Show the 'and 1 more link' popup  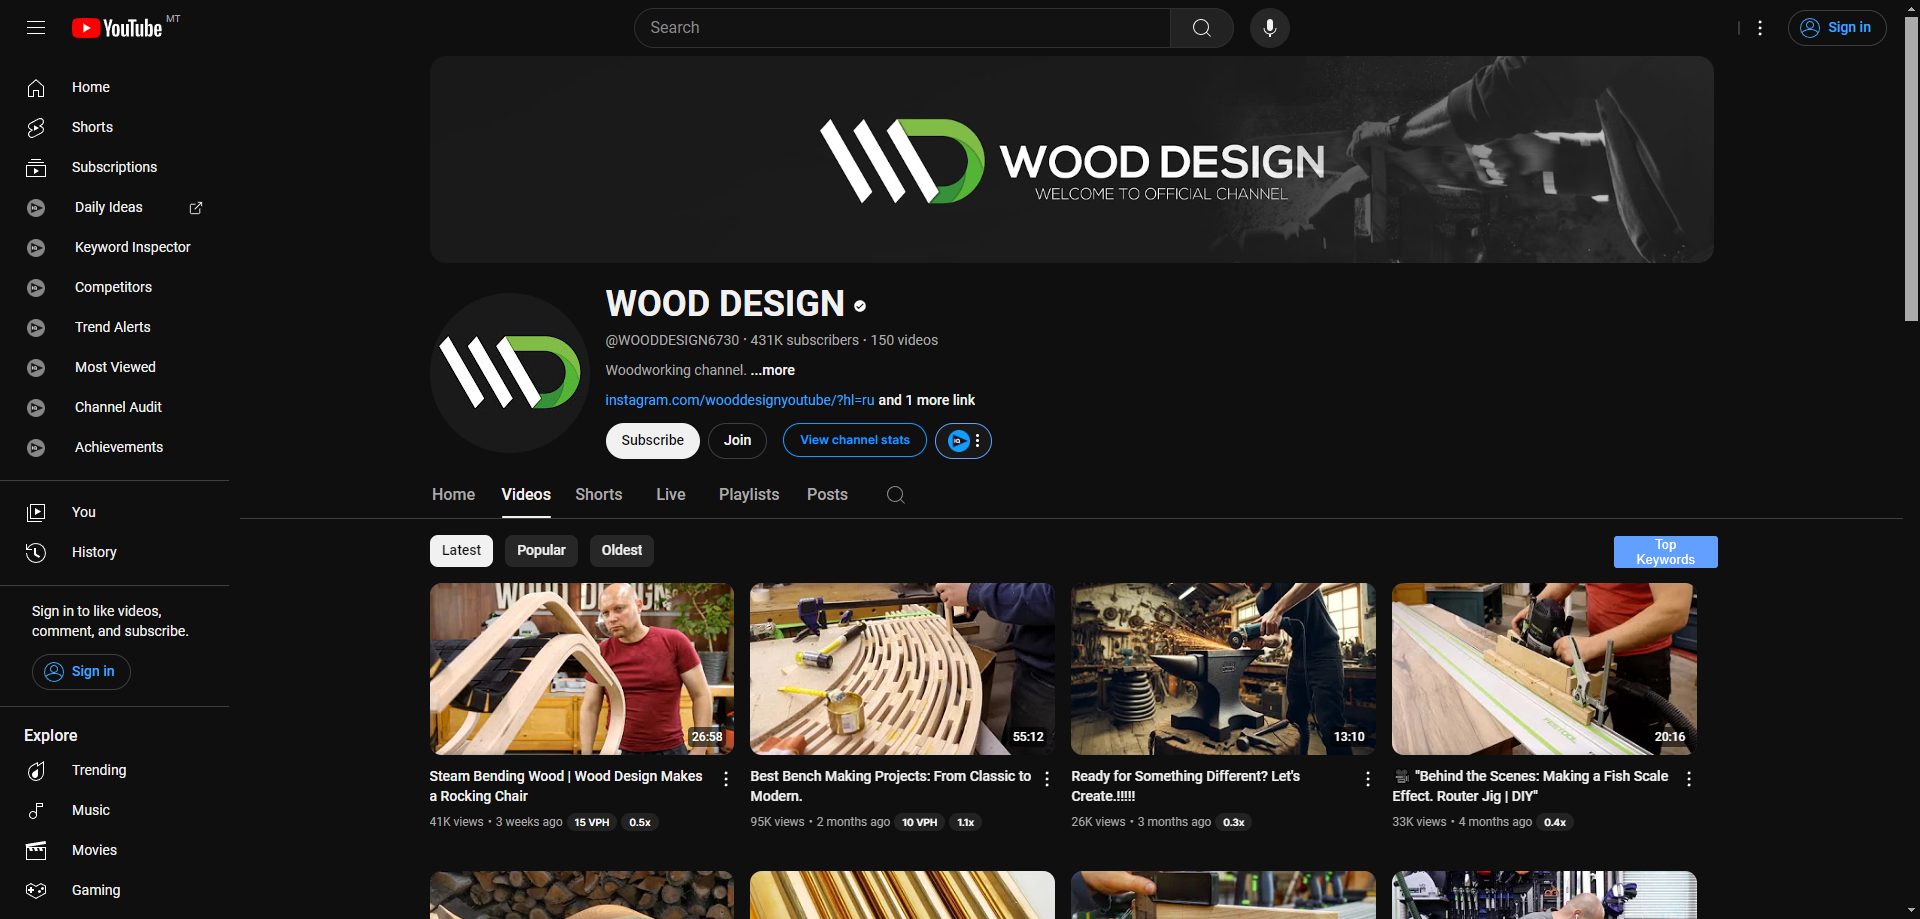coord(927,400)
